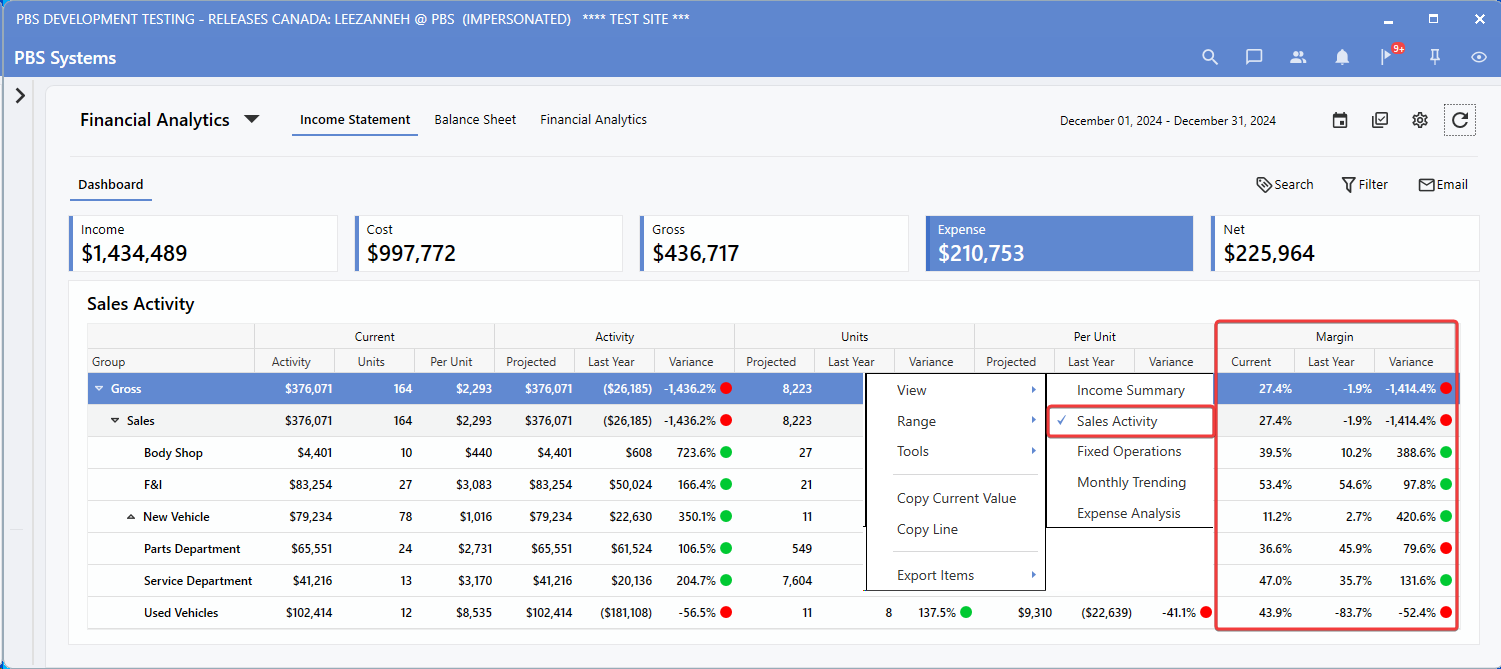This screenshot has height=669, width=1501.
Task: Select the Expense summary card
Action: [1059, 243]
